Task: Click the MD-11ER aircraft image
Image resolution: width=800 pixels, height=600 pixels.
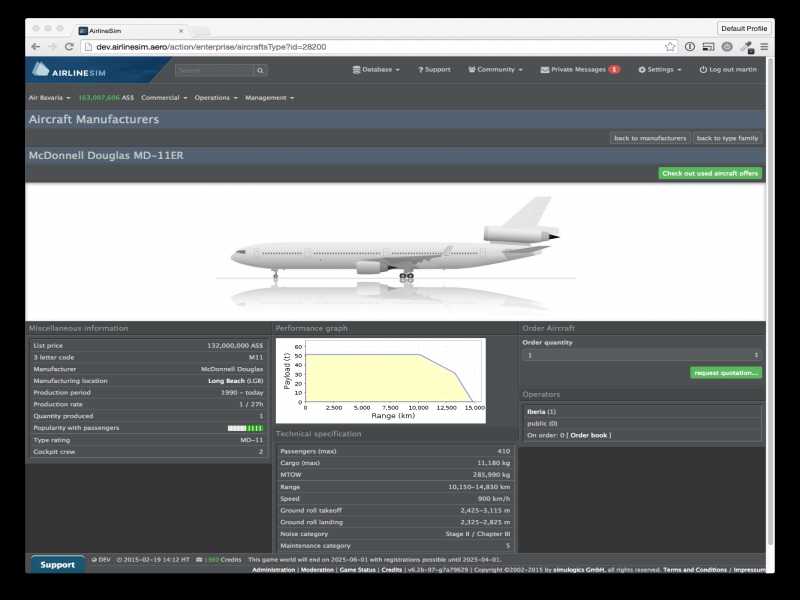Action: [395, 252]
